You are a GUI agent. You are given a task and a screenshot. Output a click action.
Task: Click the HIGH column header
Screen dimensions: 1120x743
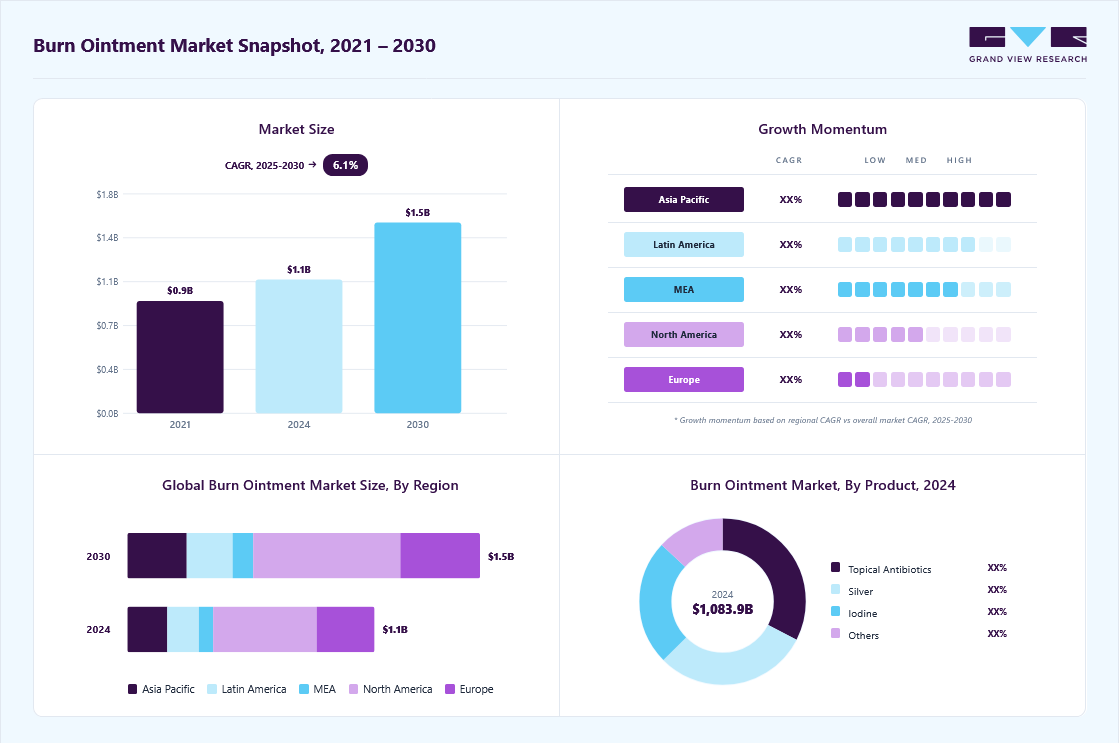959,160
